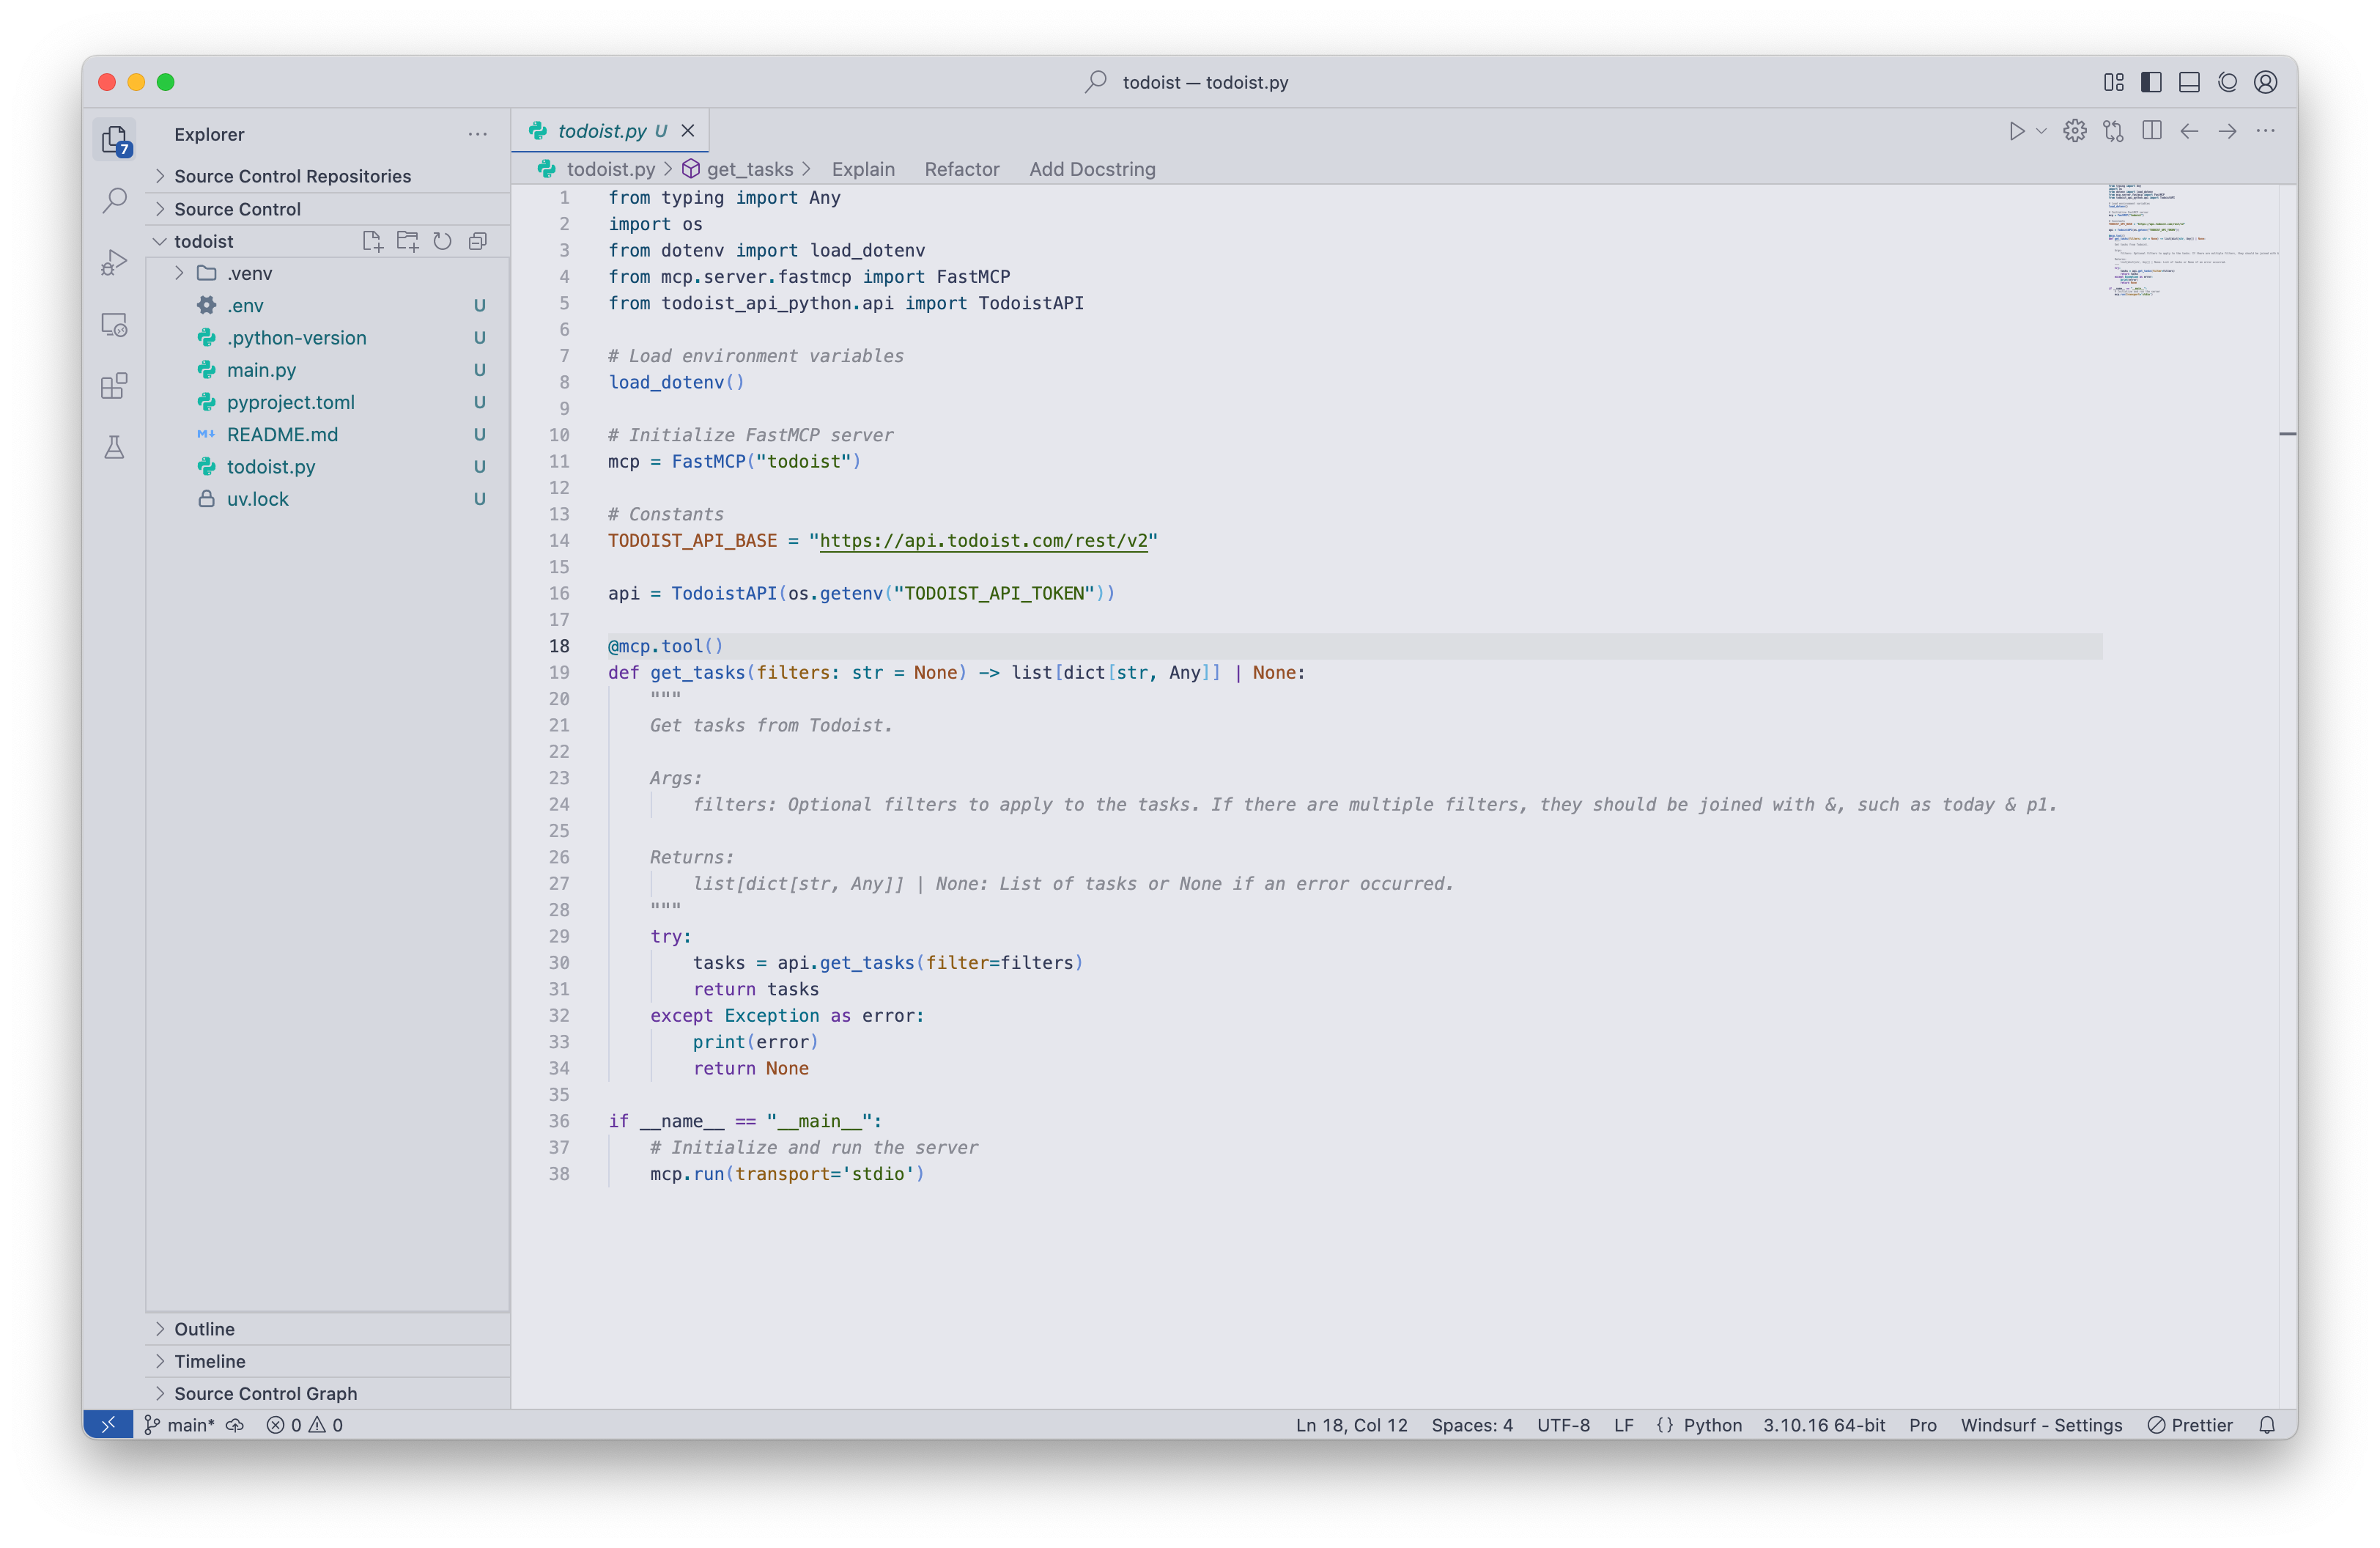Viewport: 2380px width, 1548px height.
Task: Navigate forward with the right arrow
Action: pyautogui.click(x=2227, y=131)
